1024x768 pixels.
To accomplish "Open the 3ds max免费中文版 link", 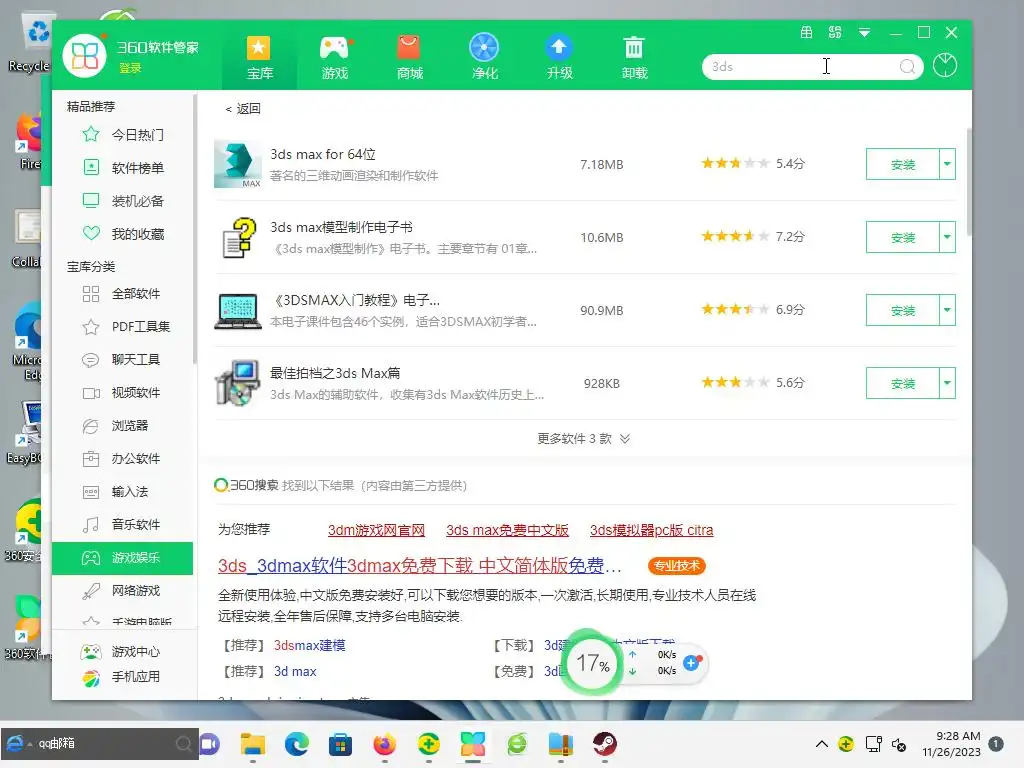I will point(507,530).
